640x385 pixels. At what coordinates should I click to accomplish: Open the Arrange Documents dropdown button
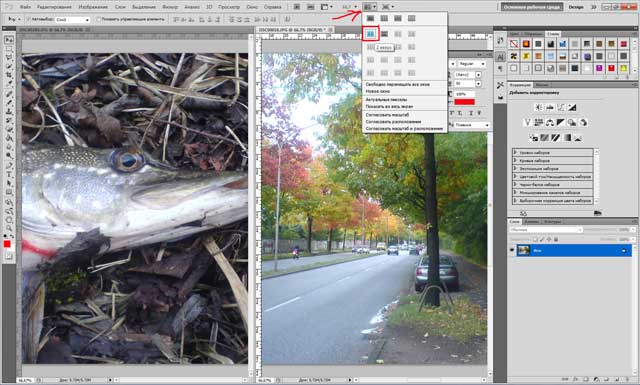370,7
